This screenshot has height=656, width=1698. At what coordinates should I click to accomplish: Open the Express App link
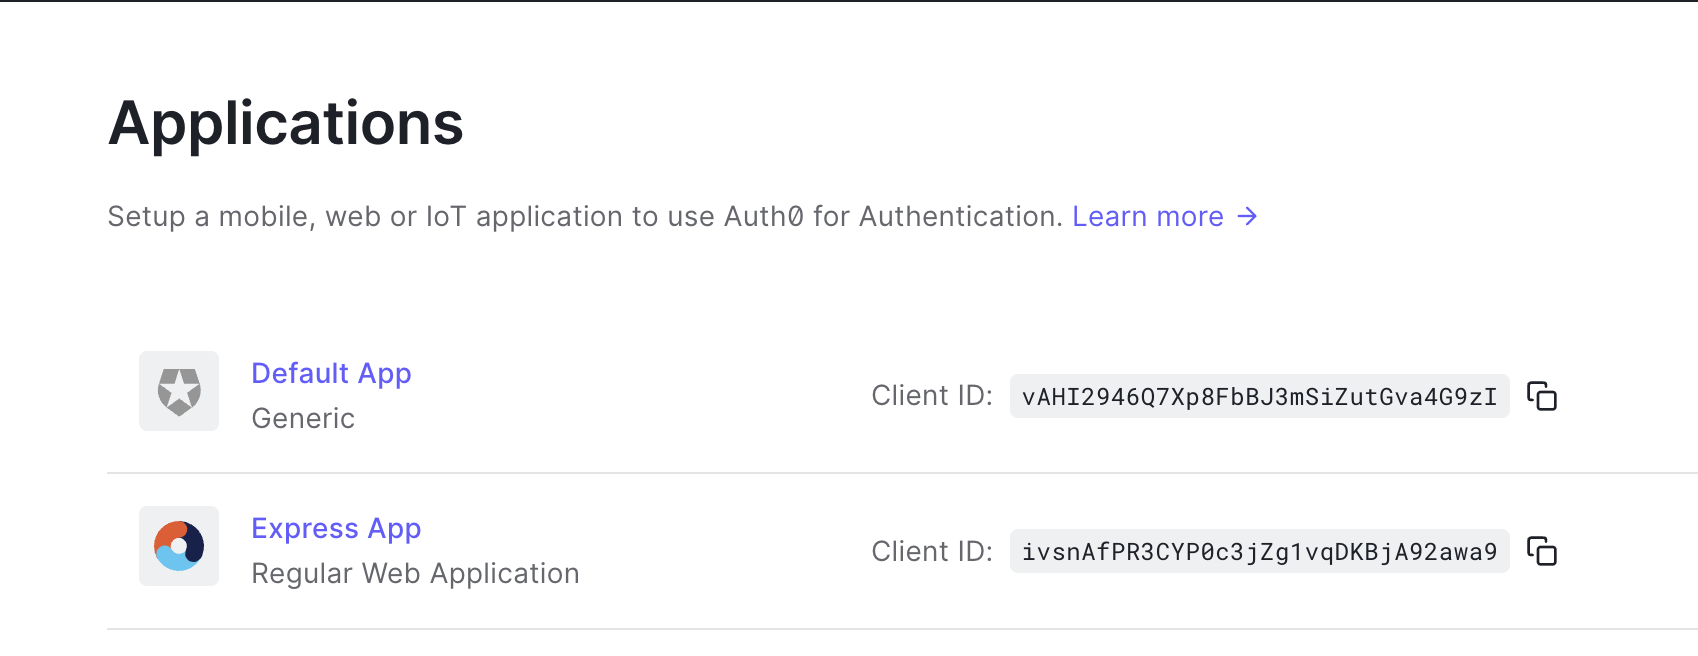[x=336, y=528]
